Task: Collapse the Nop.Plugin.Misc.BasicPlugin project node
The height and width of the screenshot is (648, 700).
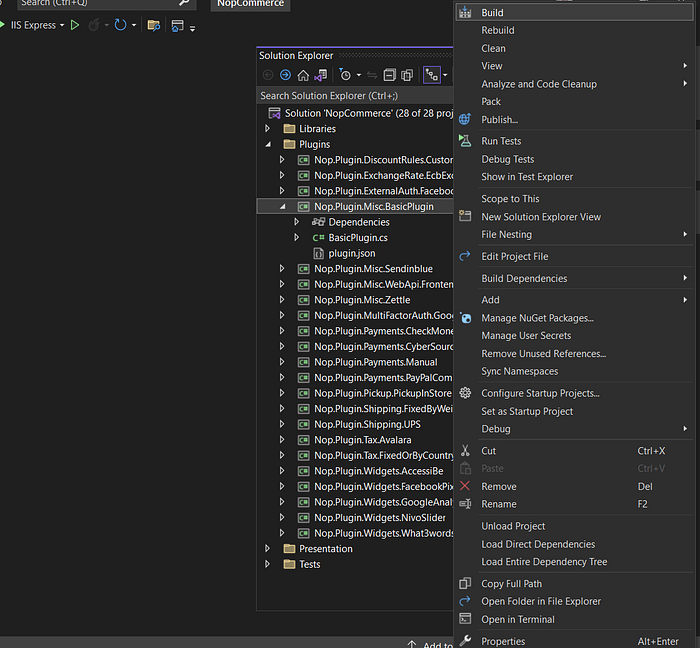Action: point(282,207)
